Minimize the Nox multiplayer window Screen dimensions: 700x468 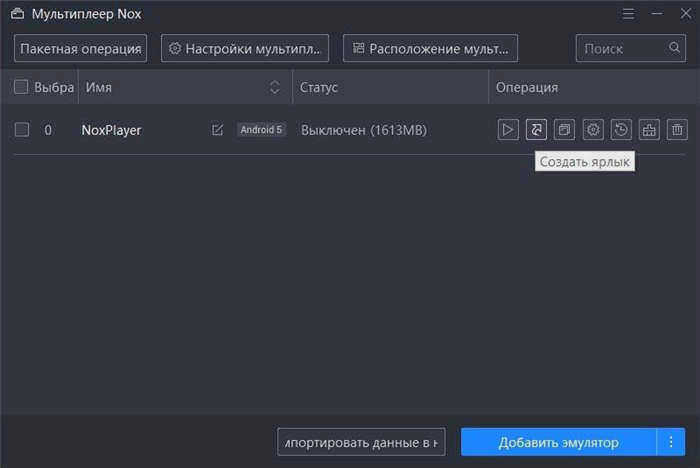coord(657,14)
